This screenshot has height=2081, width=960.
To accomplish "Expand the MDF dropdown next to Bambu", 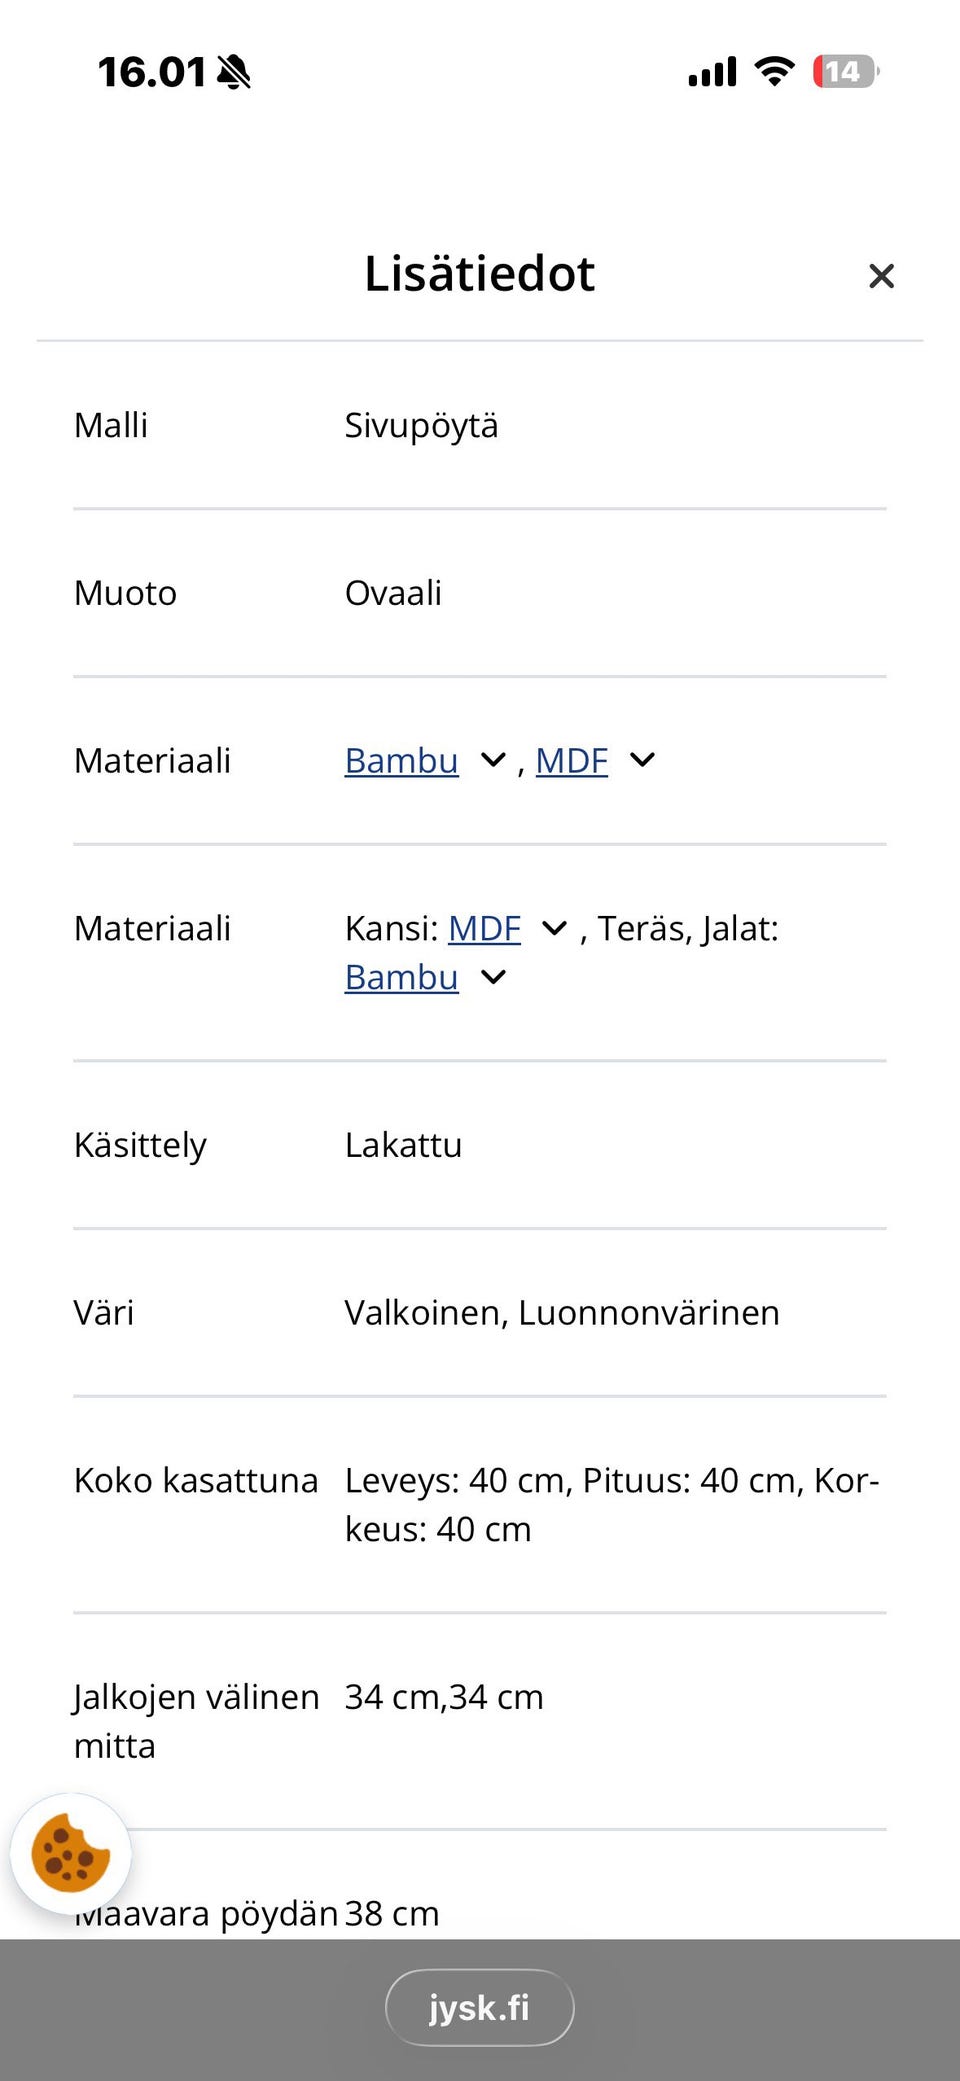I will 642,760.
